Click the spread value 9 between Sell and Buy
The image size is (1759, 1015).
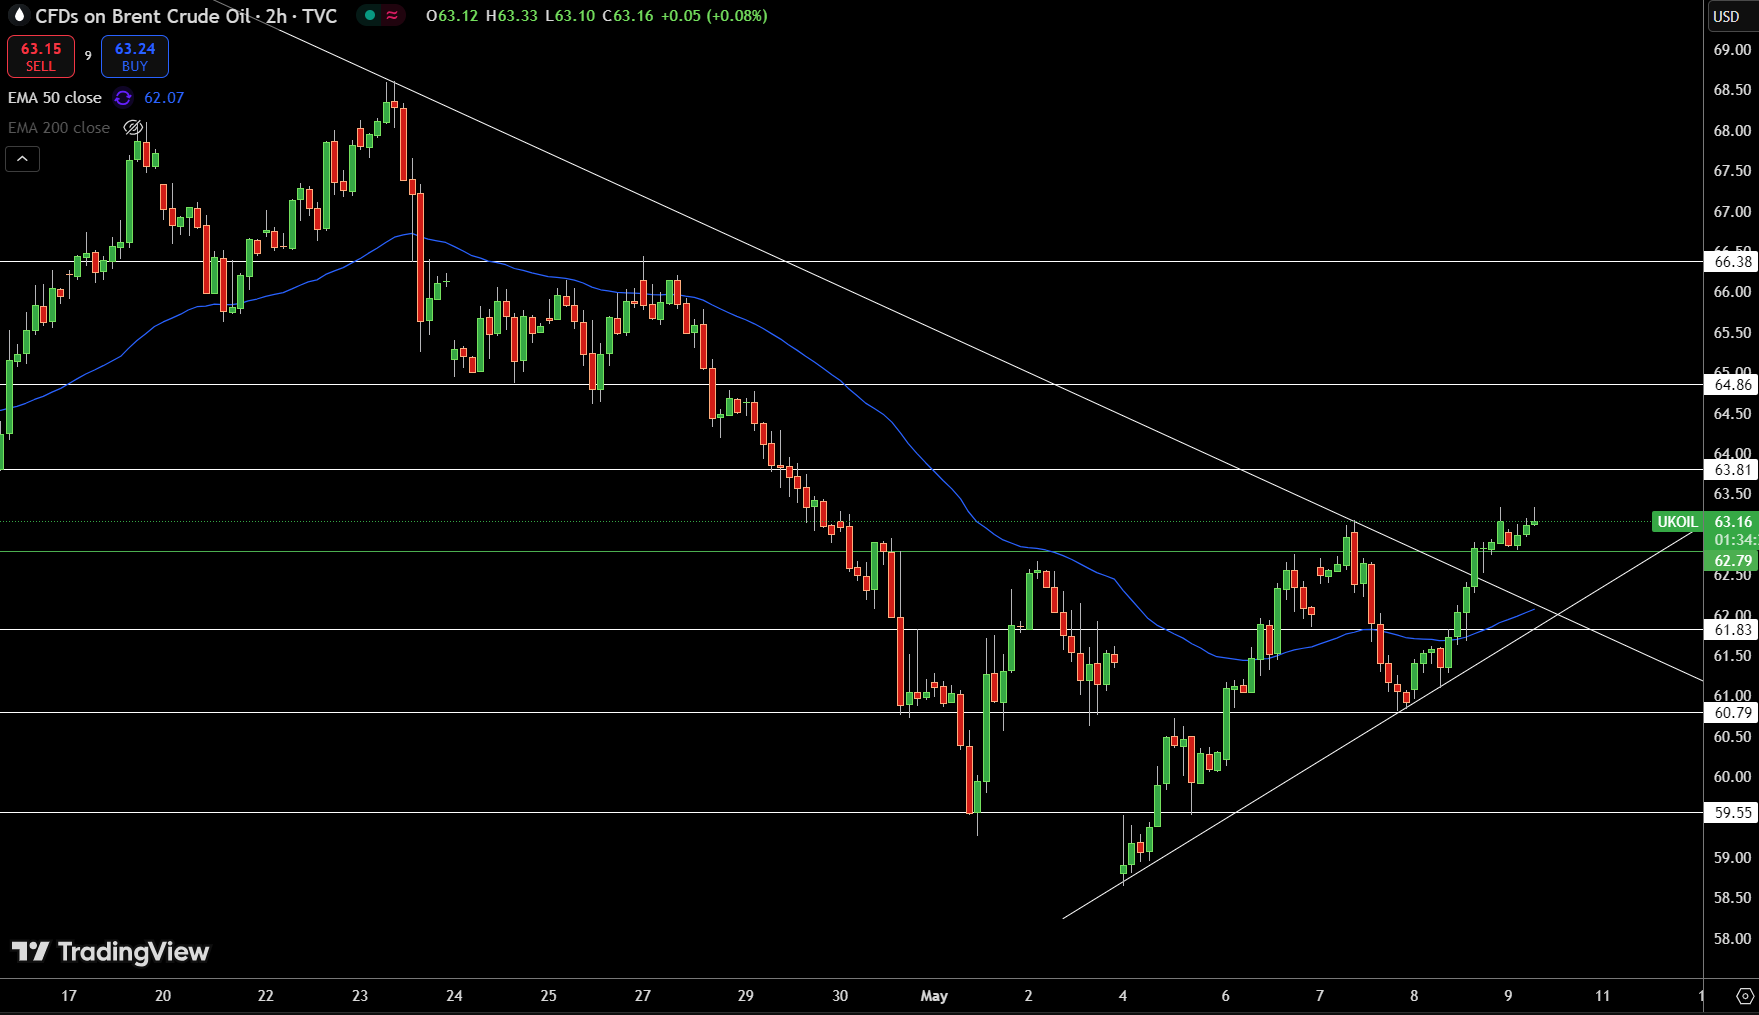(x=88, y=56)
